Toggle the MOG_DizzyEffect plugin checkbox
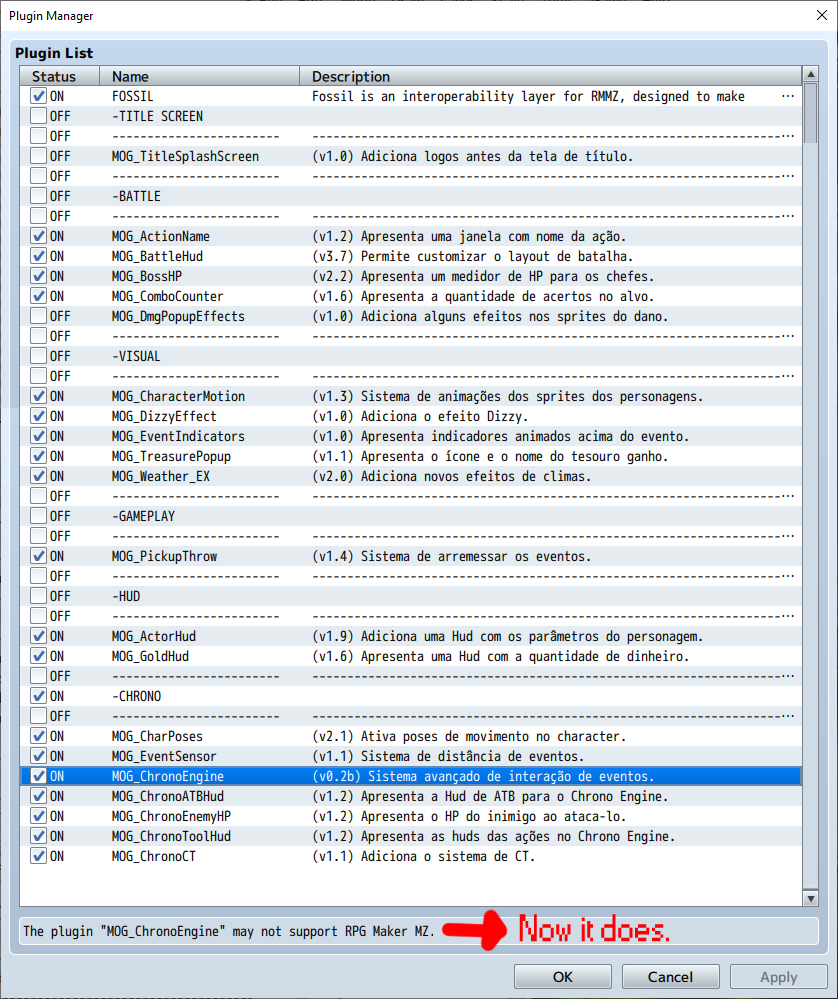Image resolution: width=838 pixels, height=999 pixels. pos(38,416)
